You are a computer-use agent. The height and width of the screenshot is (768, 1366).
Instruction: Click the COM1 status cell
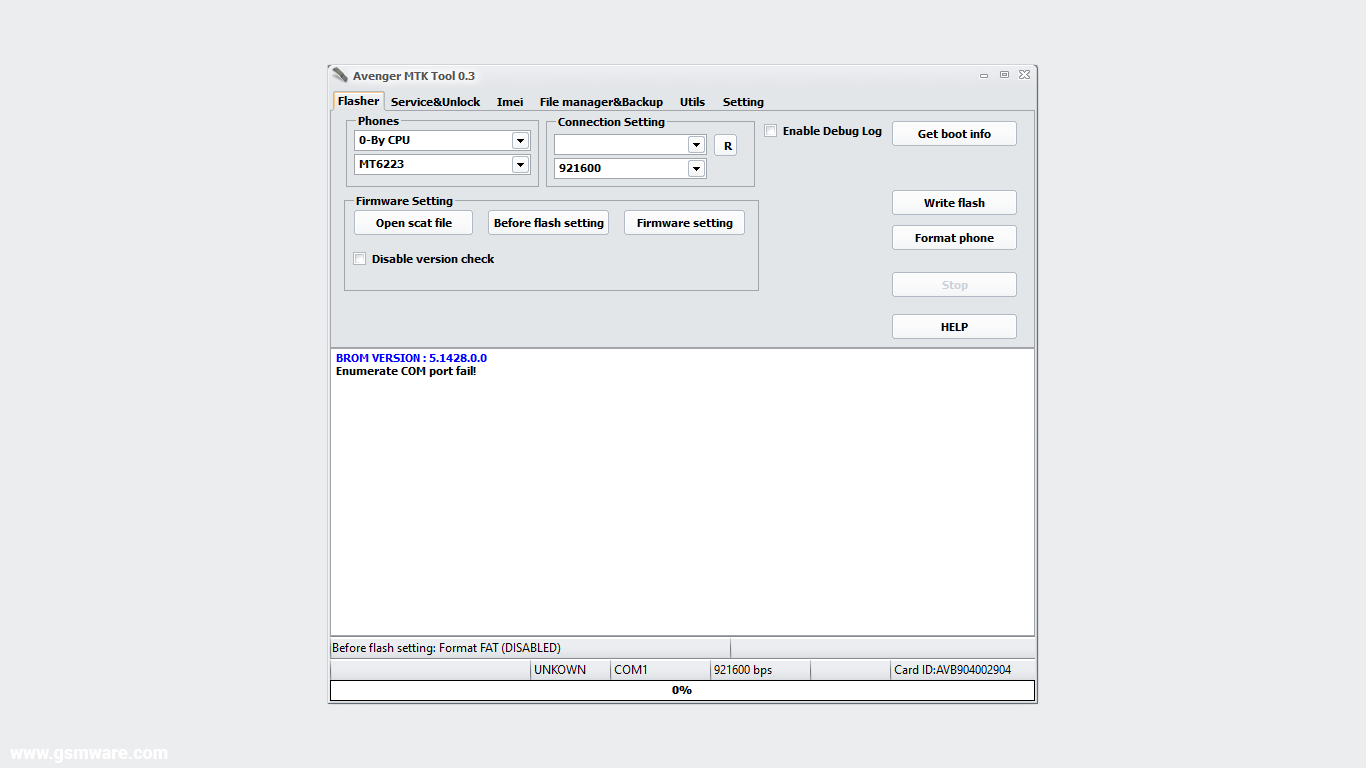pos(660,670)
